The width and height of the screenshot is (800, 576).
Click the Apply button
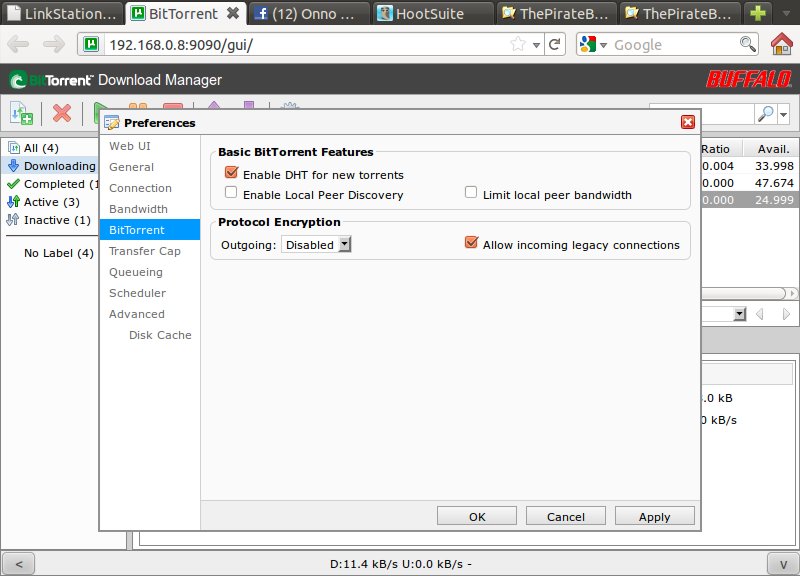[655, 516]
